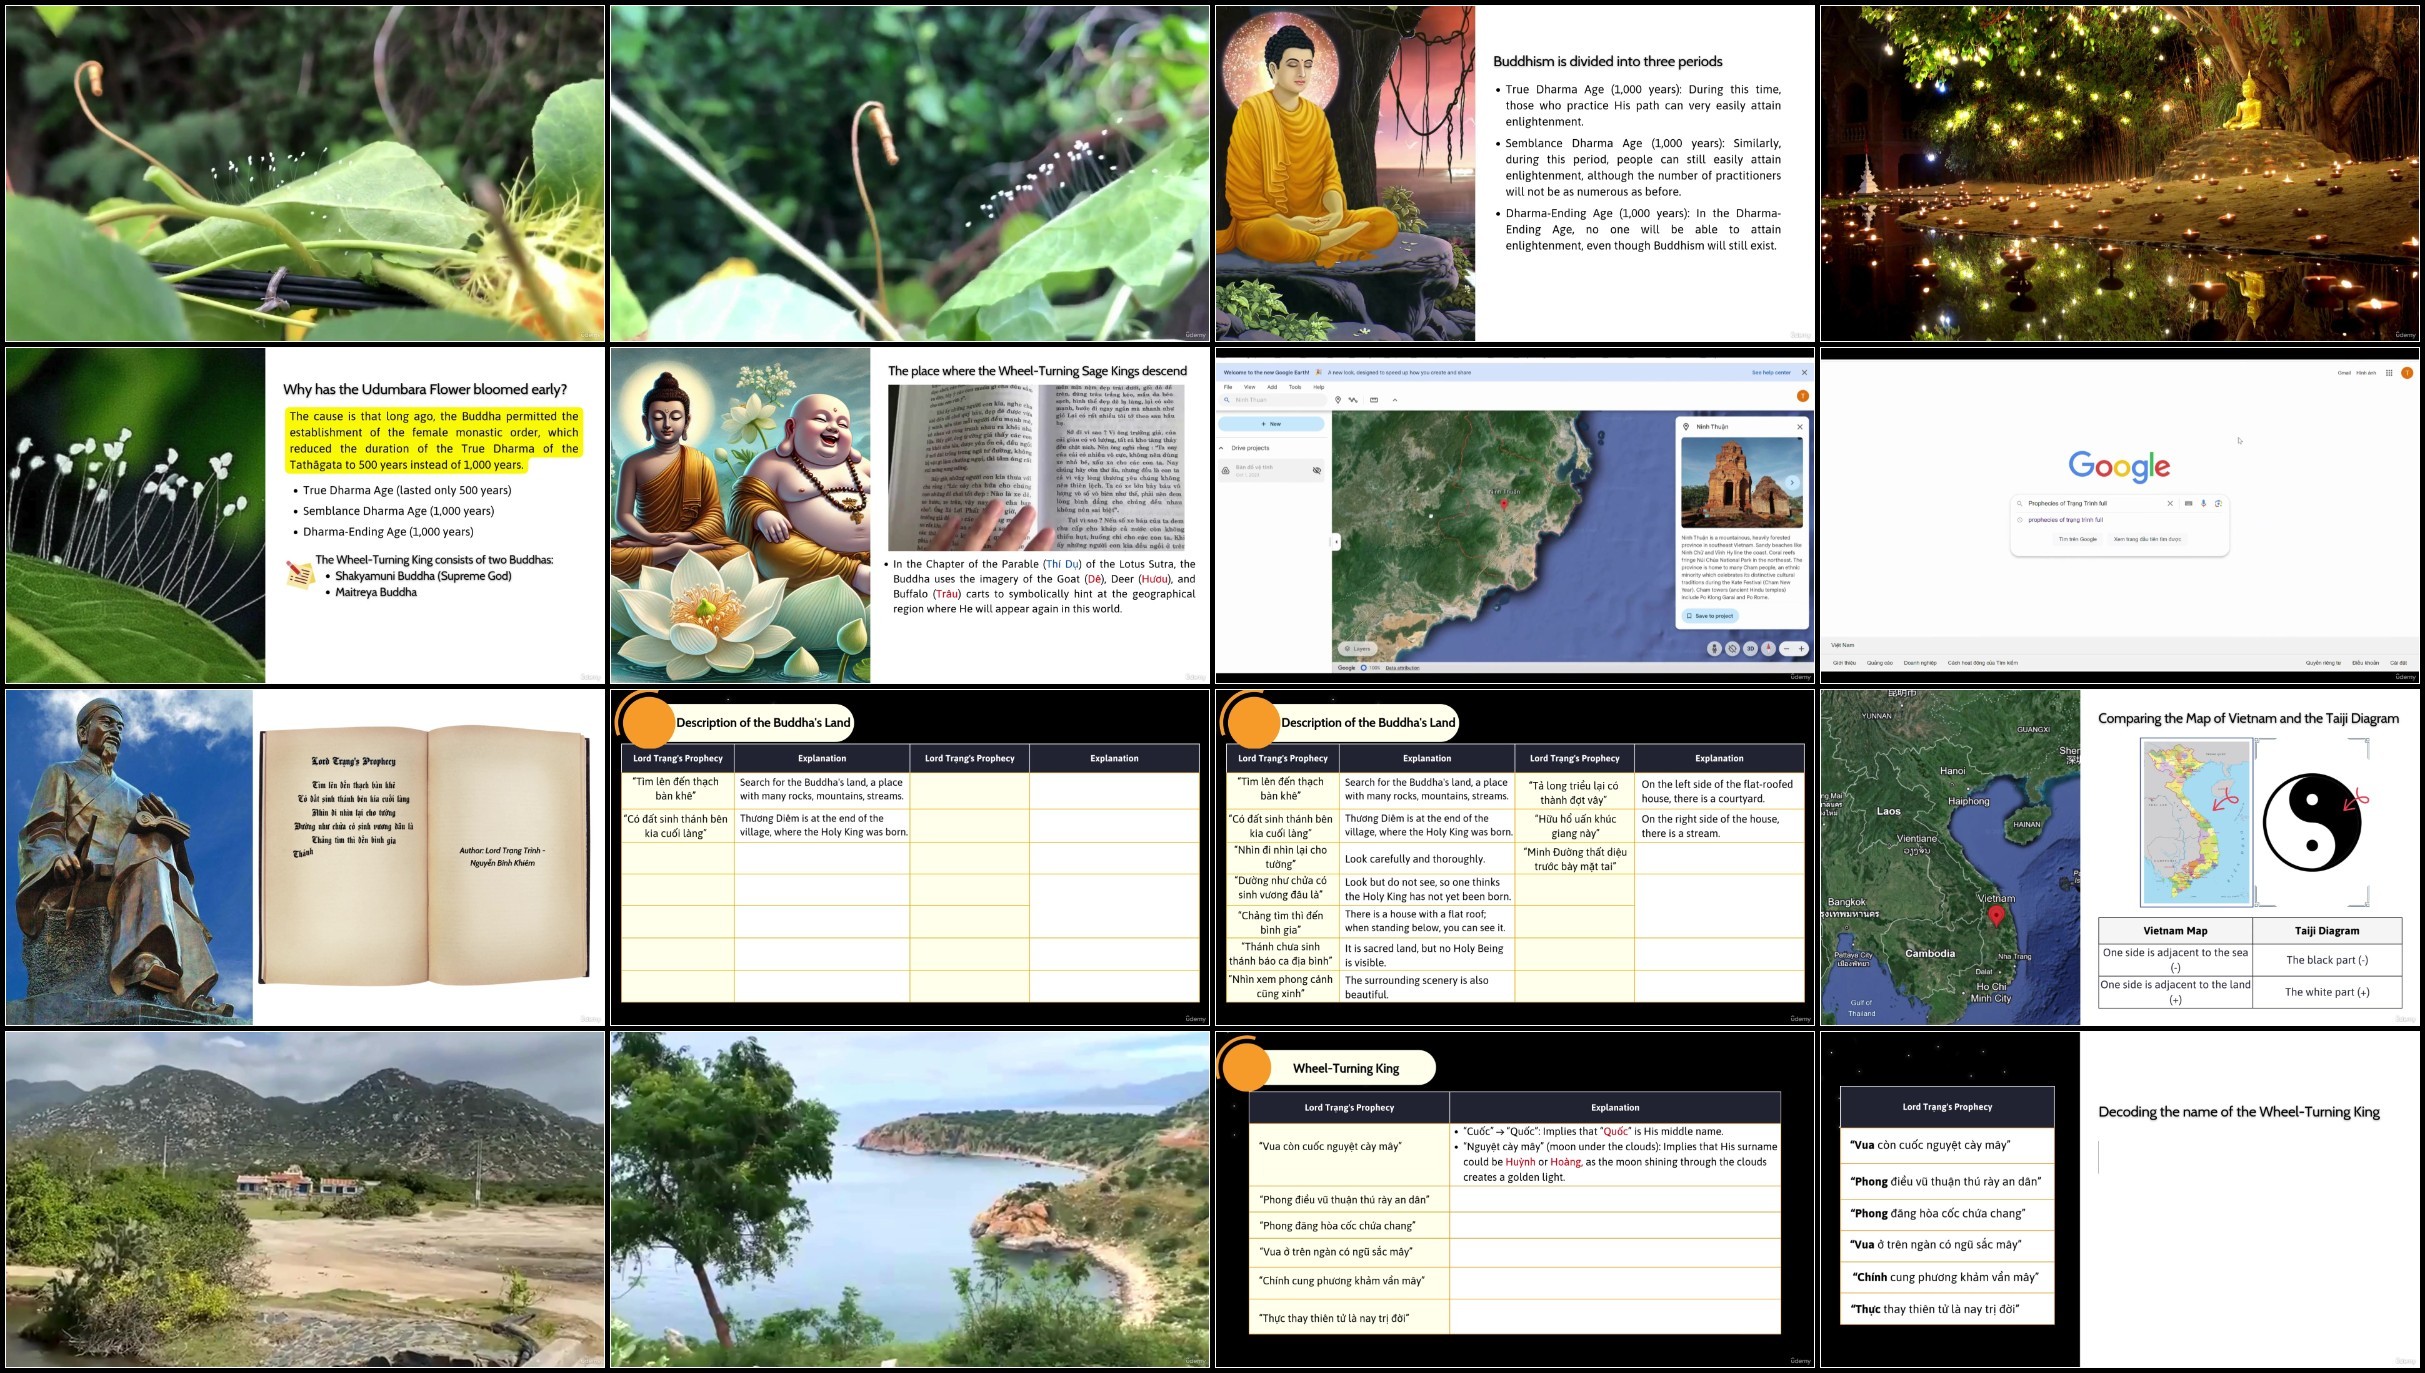Image resolution: width=2425 pixels, height=1373 pixels.
Task: Close the Ninh Thuận info card
Action: [x=1800, y=427]
